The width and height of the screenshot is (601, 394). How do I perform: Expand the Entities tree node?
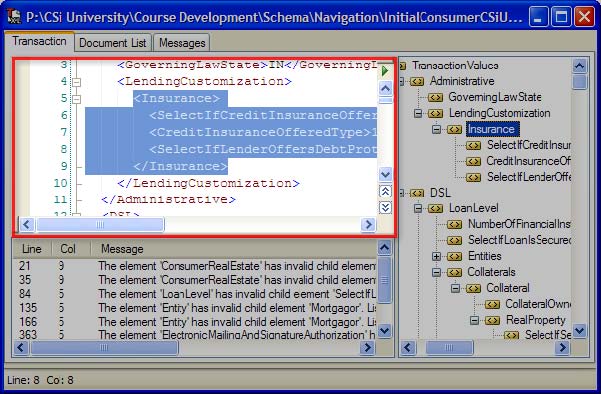pos(436,256)
